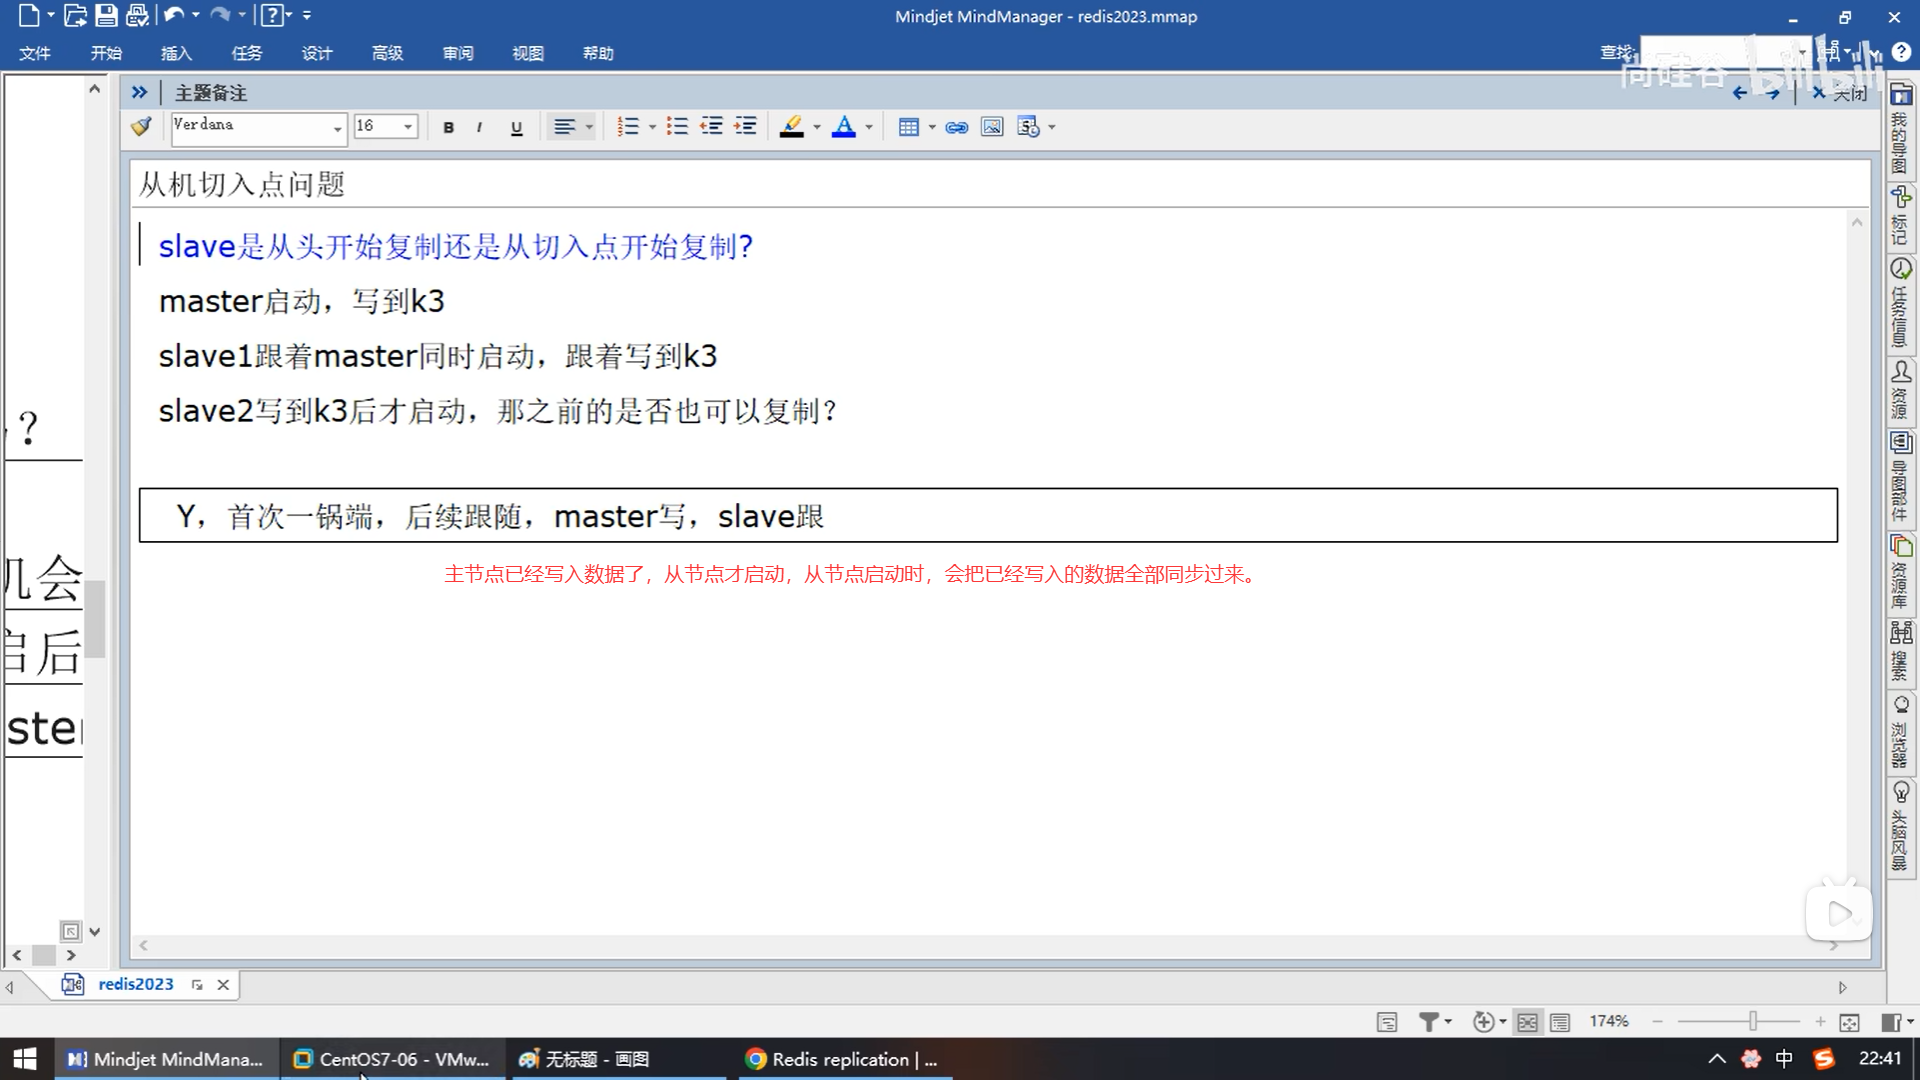Open the 插入 menu
Screen dimensions: 1920x1080
176,53
